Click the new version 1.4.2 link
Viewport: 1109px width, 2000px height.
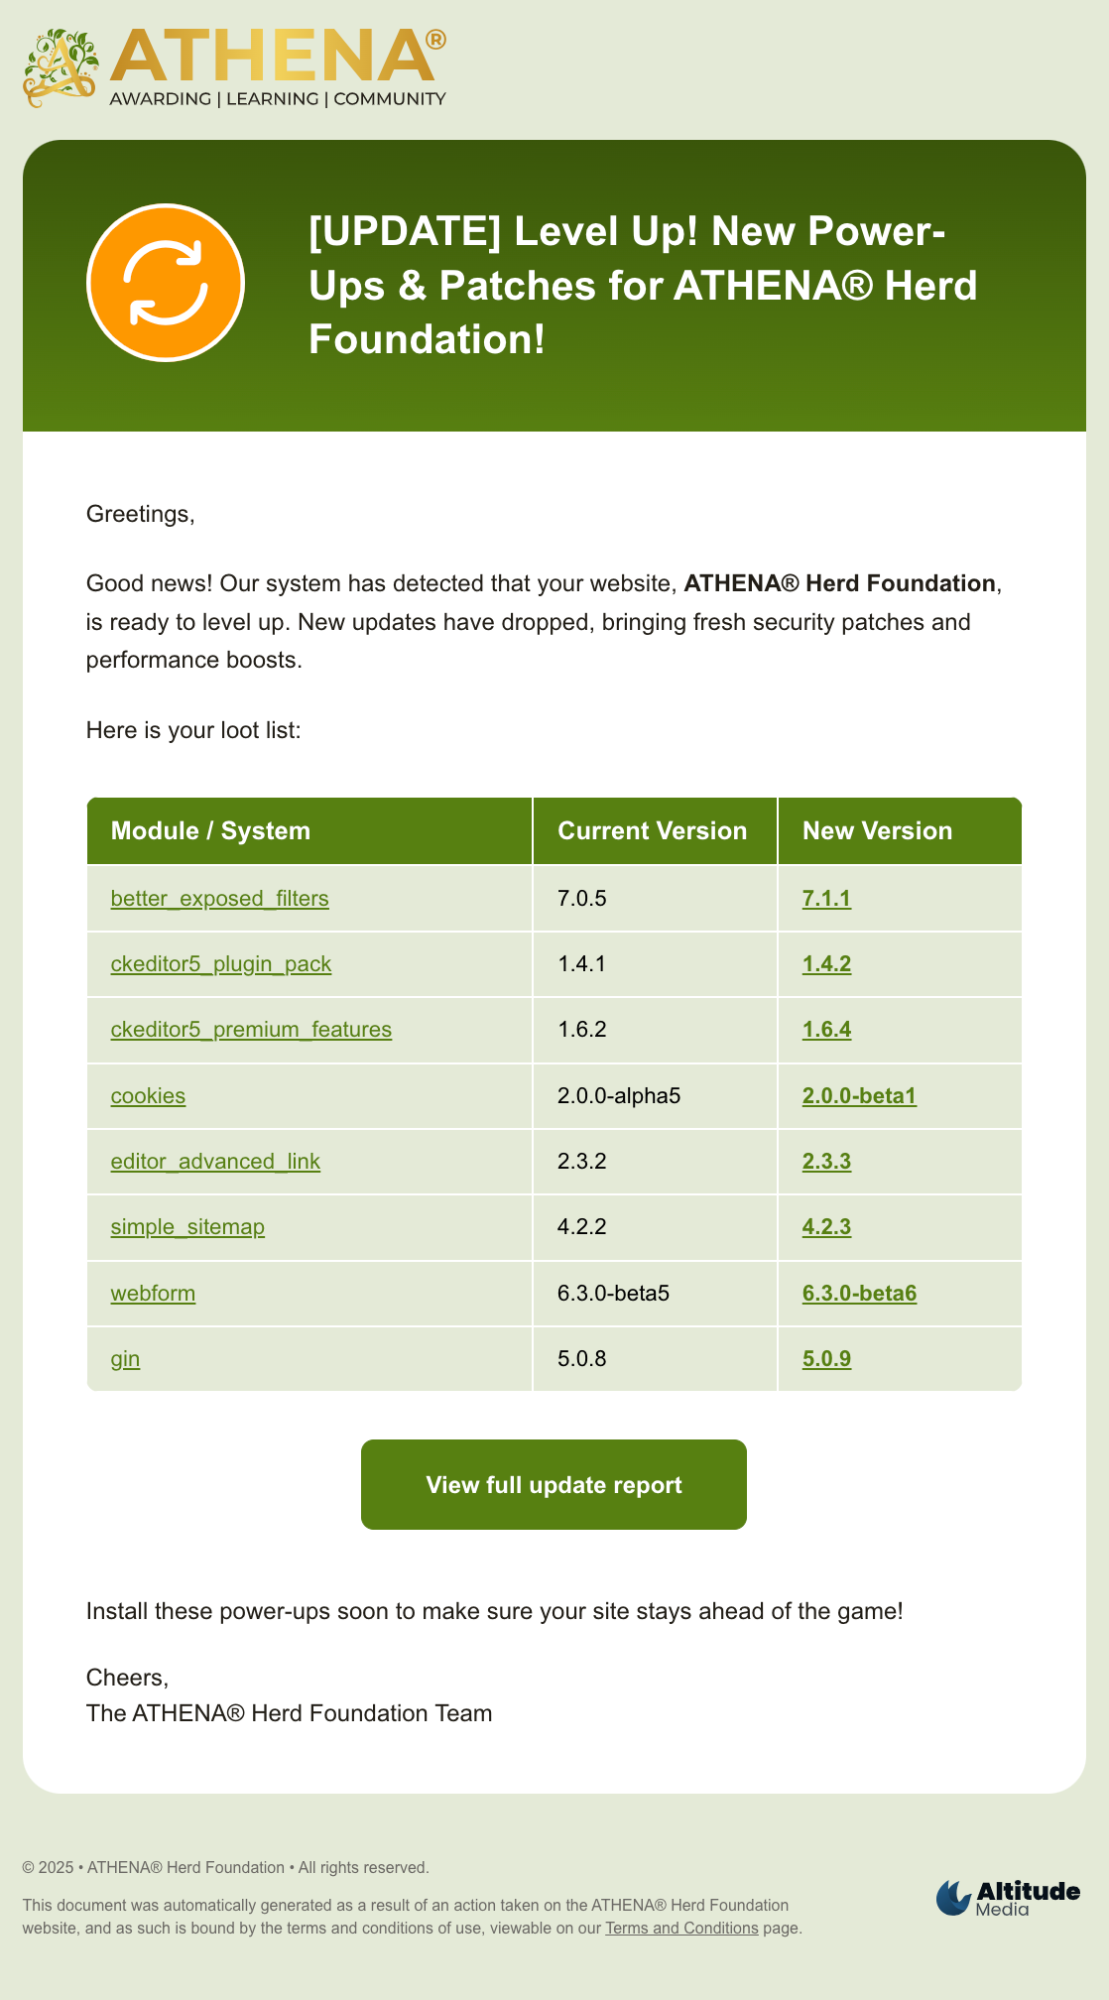tap(827, 964)
